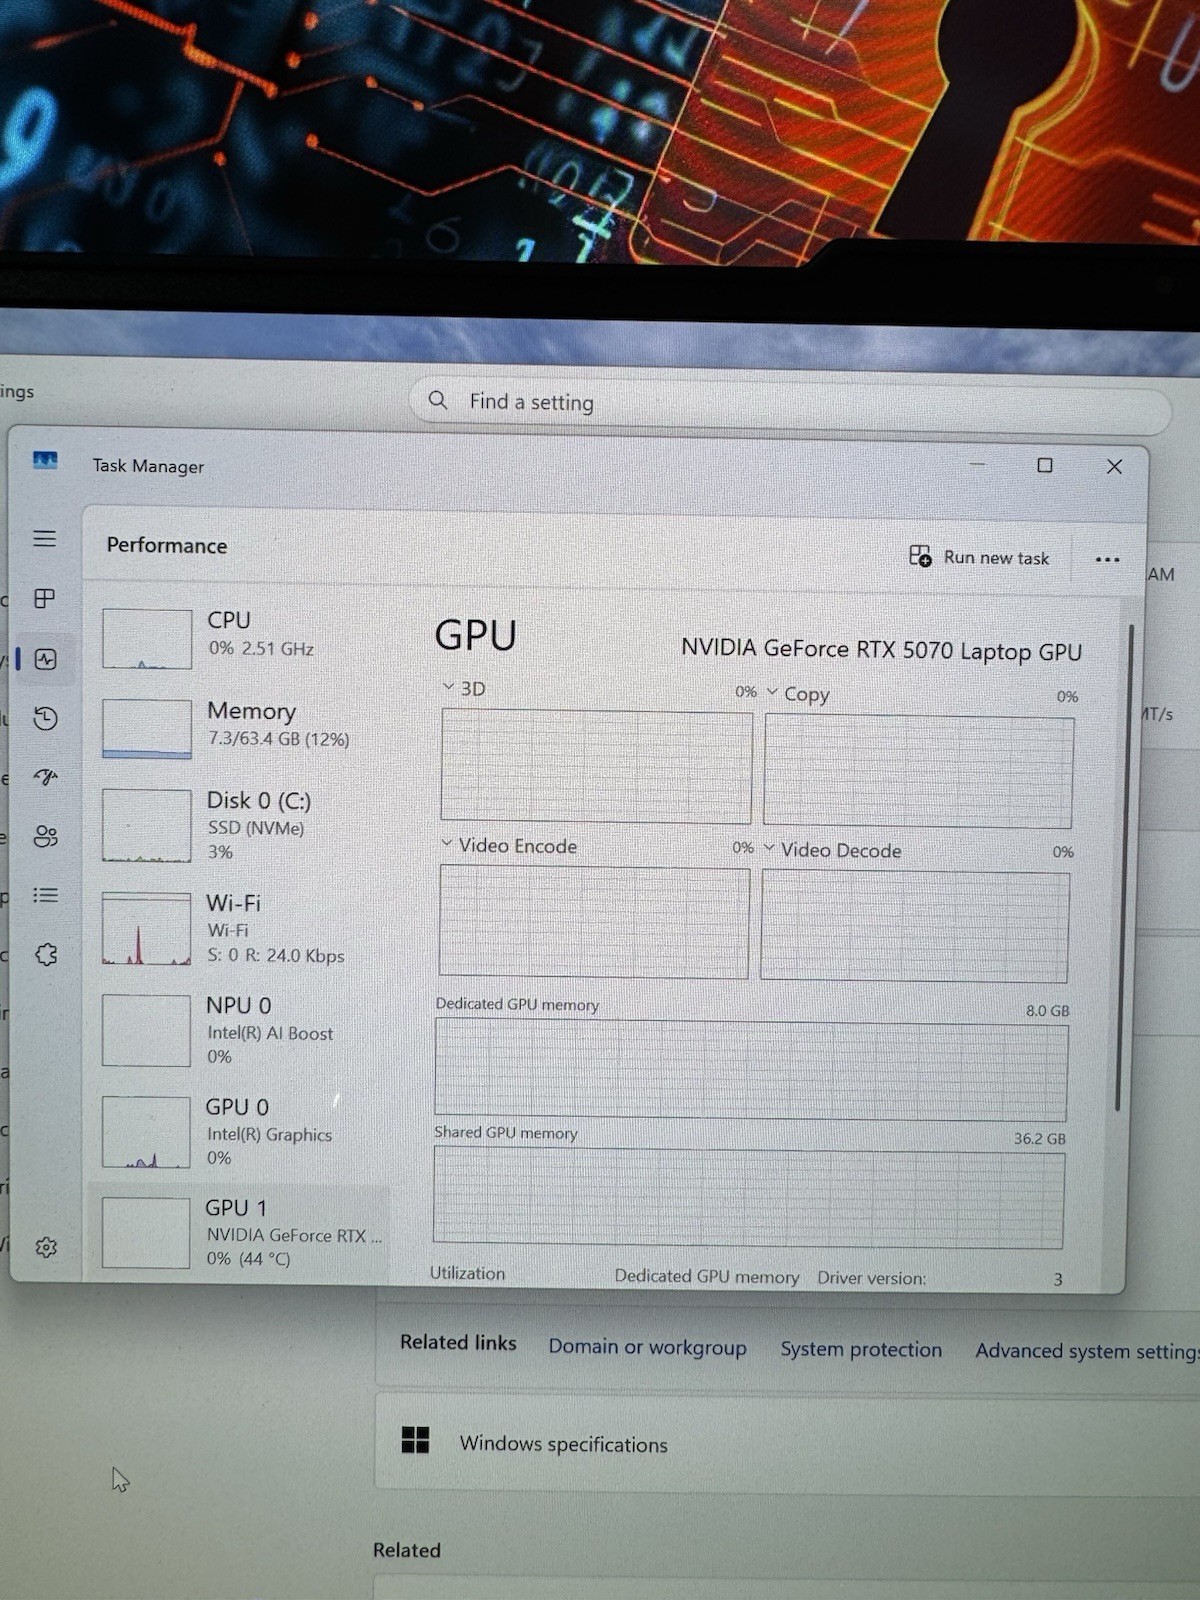The width and height of the screenshot is (1200, 1600).
Task: Click the Utilization label below graphs
Action: (467, 1273)
